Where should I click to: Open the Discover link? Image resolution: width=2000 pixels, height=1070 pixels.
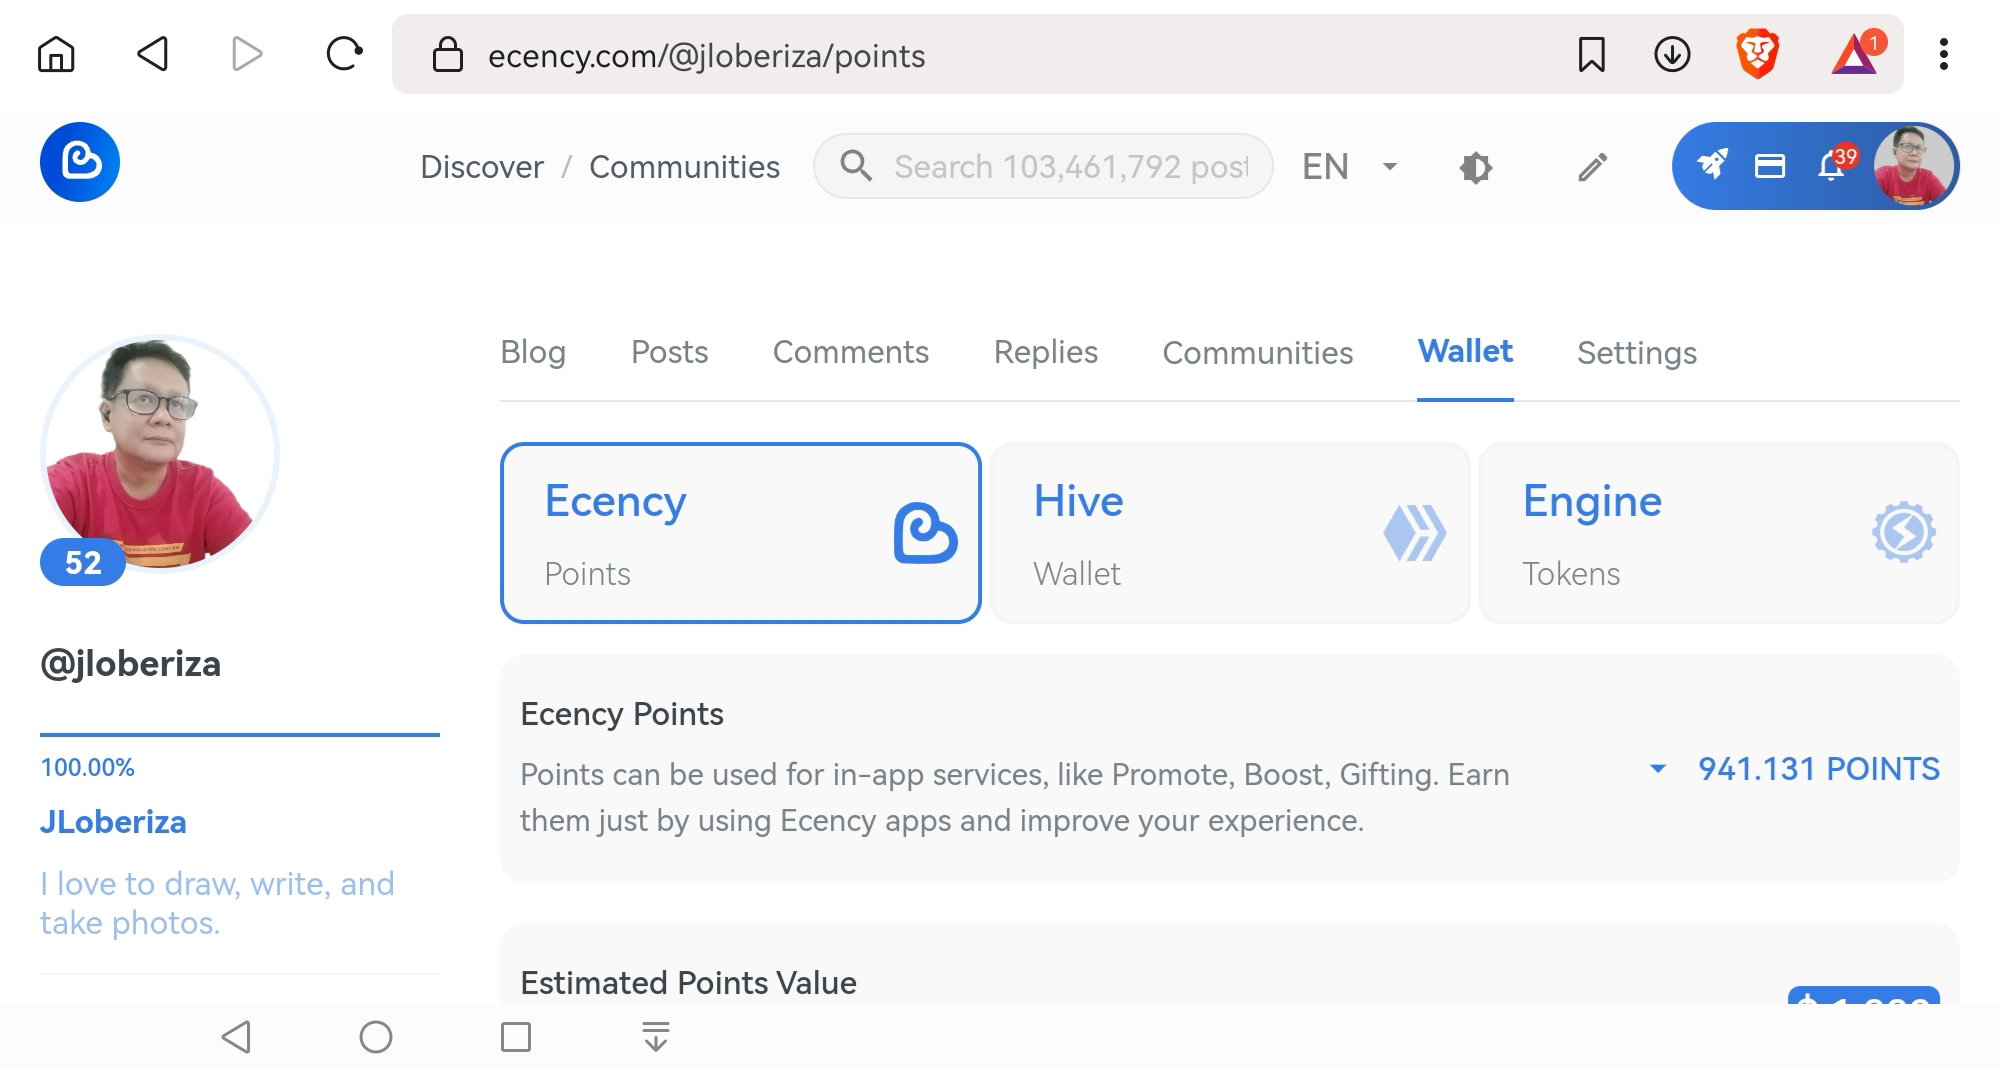pos(482,167)
